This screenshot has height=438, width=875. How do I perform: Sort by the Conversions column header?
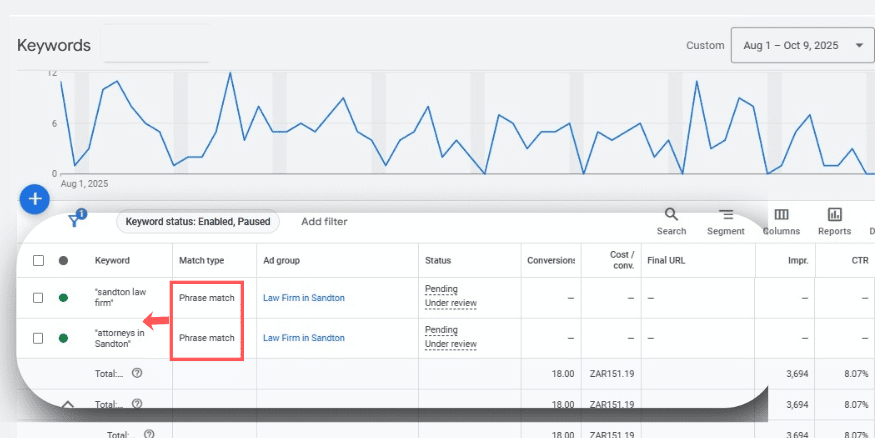click(551, 261)
